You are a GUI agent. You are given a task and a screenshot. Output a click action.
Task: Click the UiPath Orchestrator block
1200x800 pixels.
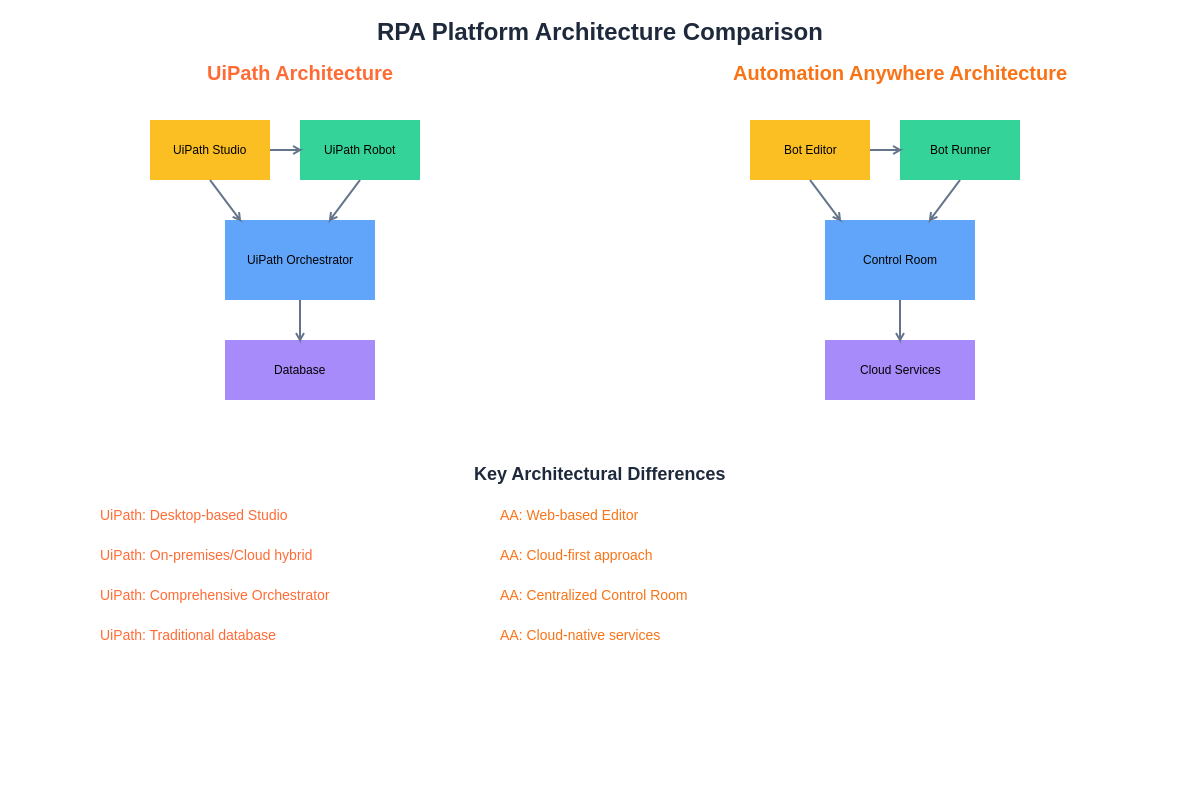tap(300, 260)
